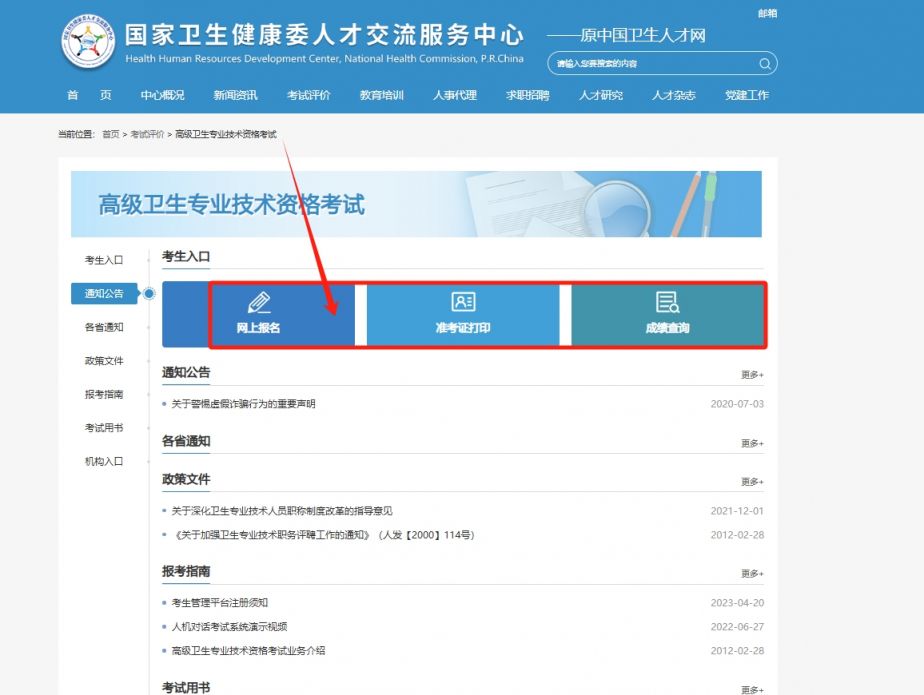Click 更多+ beside the 政策文件 heading

pyautogui.click(x=753, y=482)
